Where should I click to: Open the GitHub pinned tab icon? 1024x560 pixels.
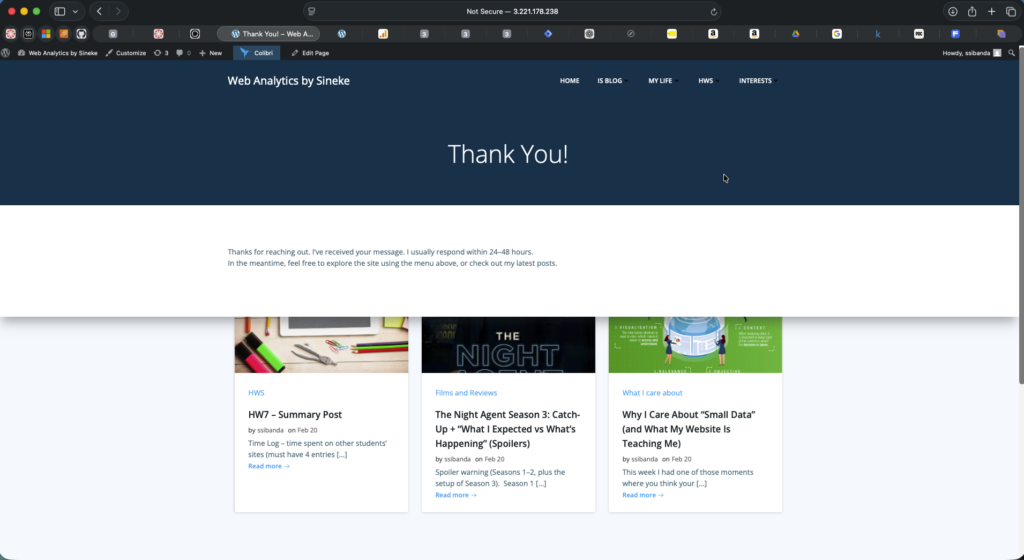pos(81,33)
